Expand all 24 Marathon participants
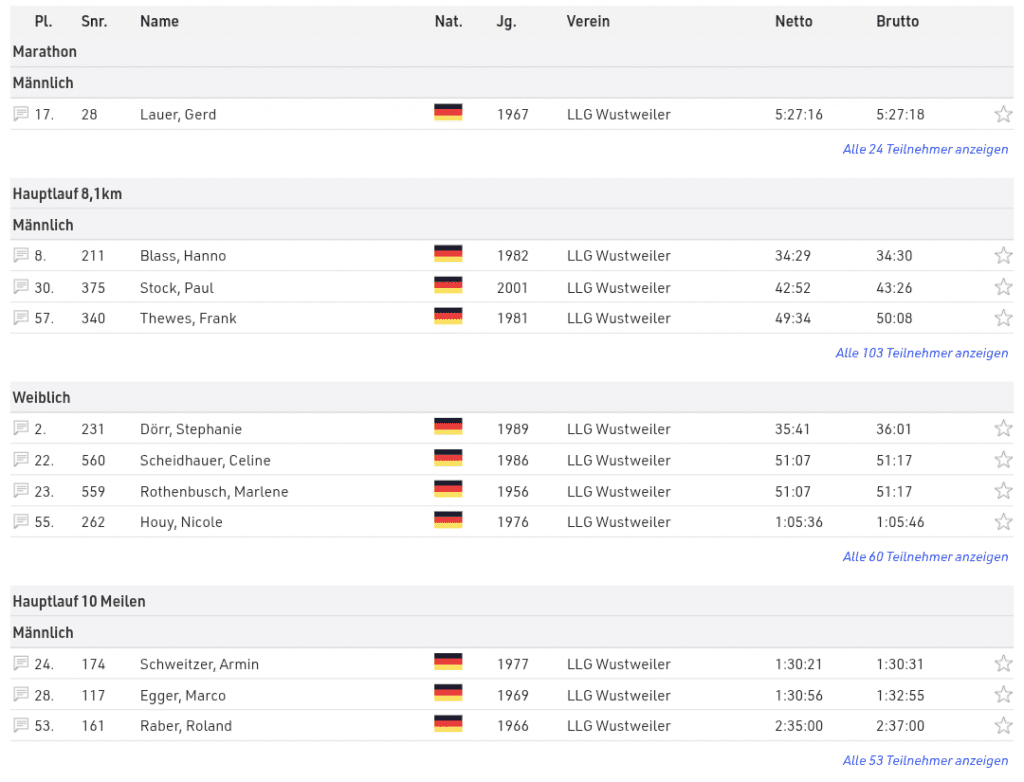Image resolution: width=1024 pixels, height=782 pixels. click(x=925, y=149)
